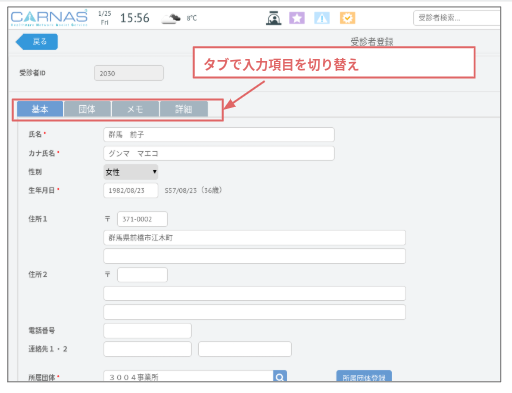Click the empty second line of 住所1
The image size is (512, 393).
[254, 256]
